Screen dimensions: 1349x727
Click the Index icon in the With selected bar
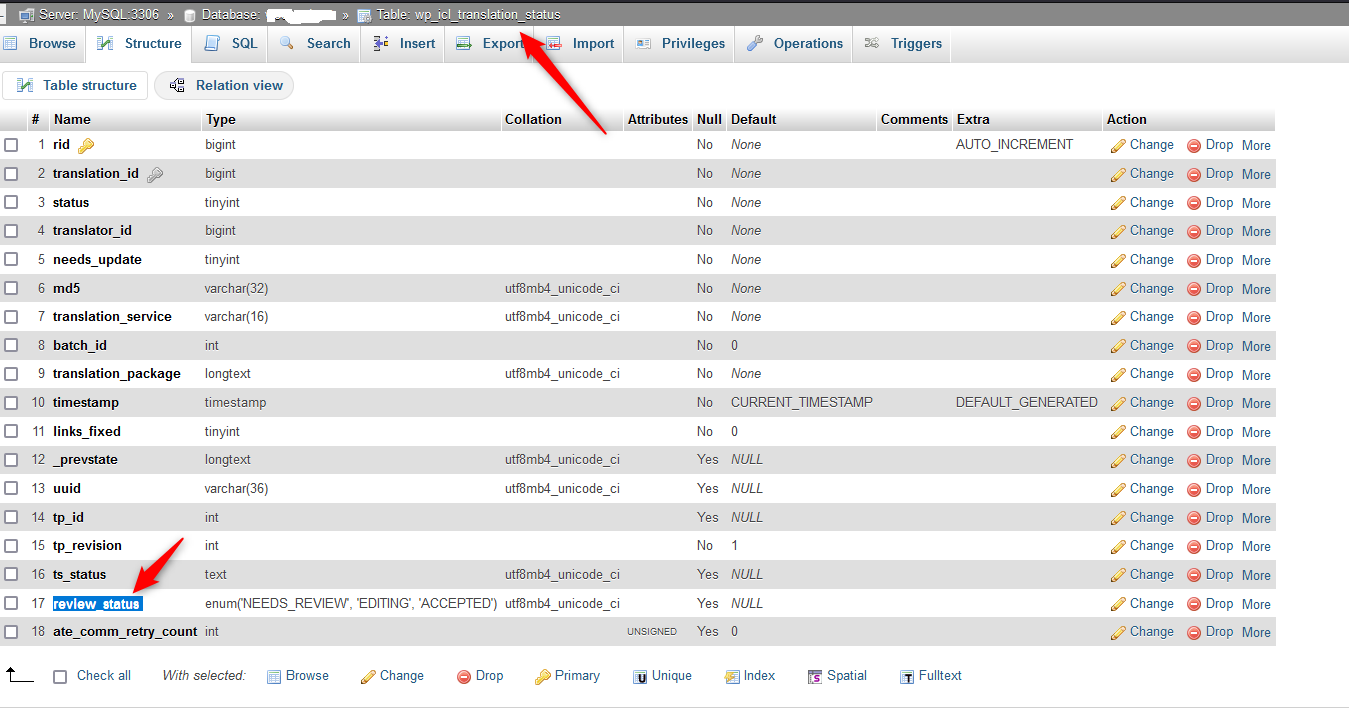[732, 677]
